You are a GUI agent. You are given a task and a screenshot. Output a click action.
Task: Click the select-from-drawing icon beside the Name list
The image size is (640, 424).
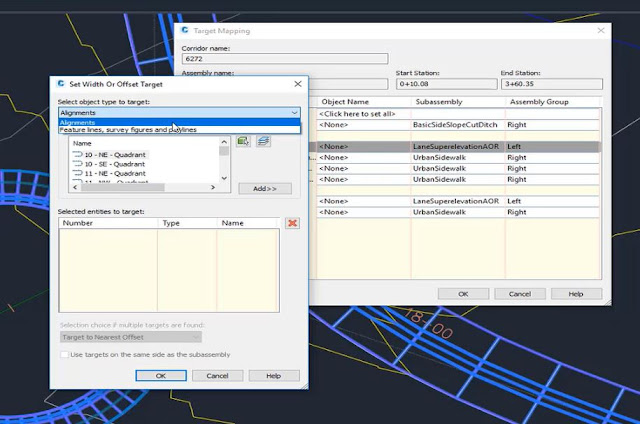point(243,141)
